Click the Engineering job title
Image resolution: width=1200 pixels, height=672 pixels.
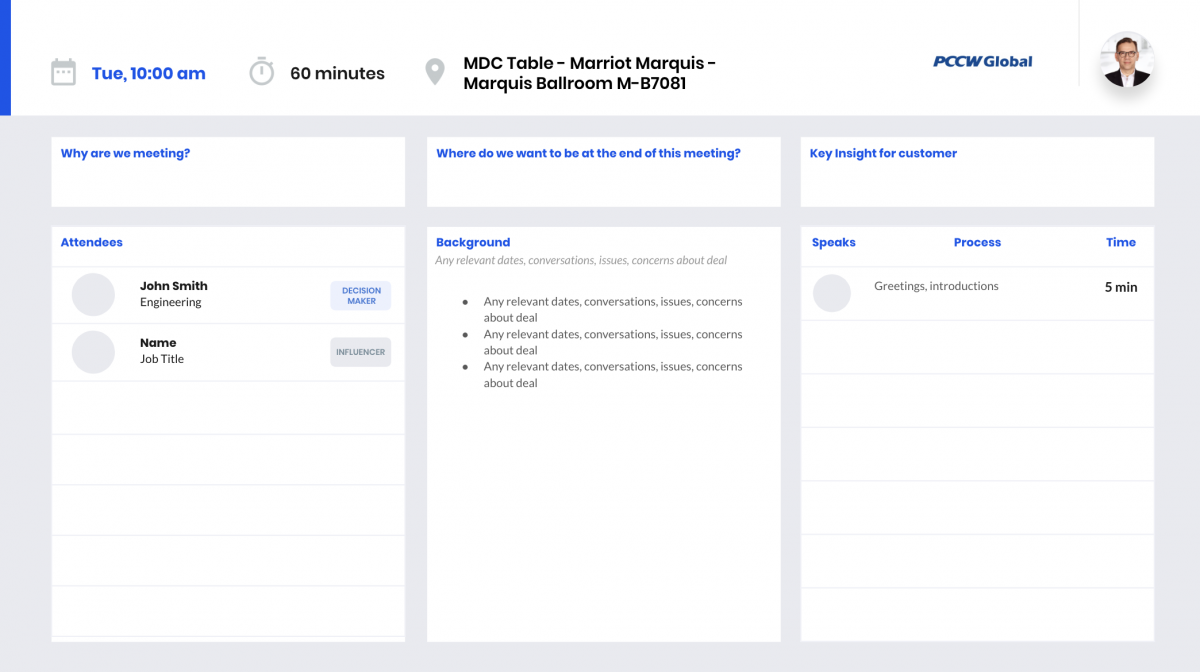(170, 302)
